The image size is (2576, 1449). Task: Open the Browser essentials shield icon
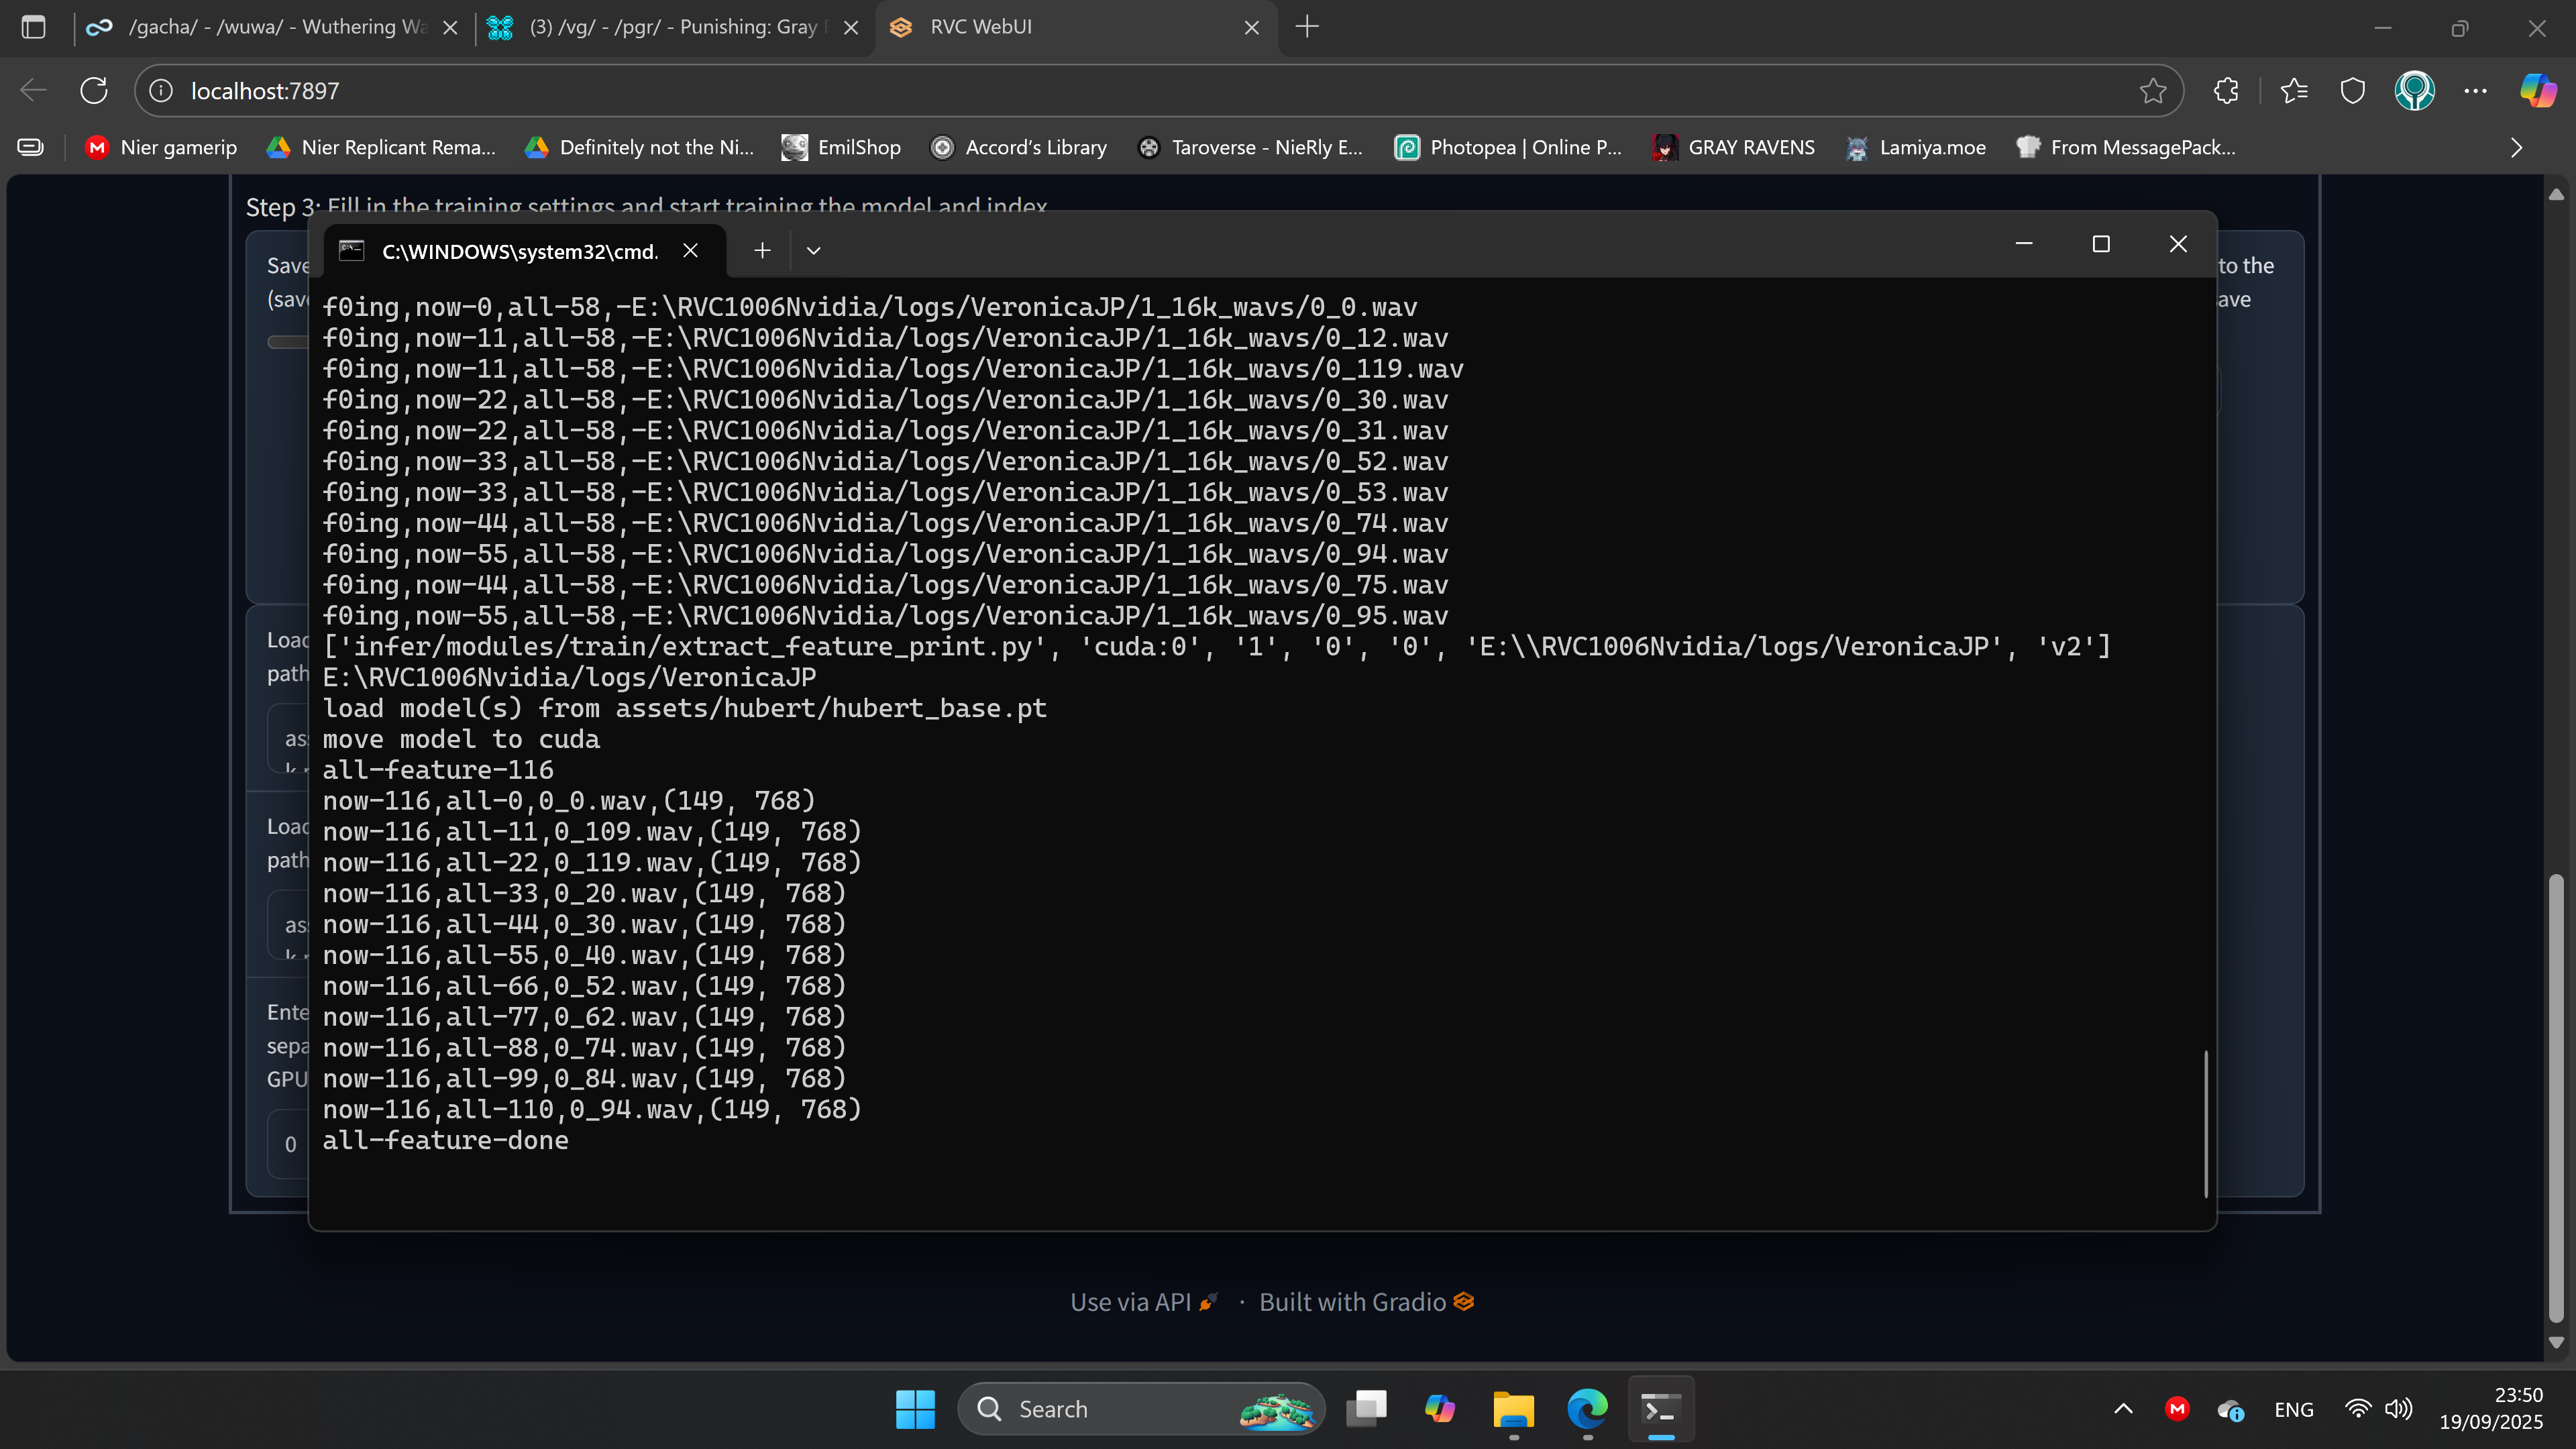coord(2353,91)
